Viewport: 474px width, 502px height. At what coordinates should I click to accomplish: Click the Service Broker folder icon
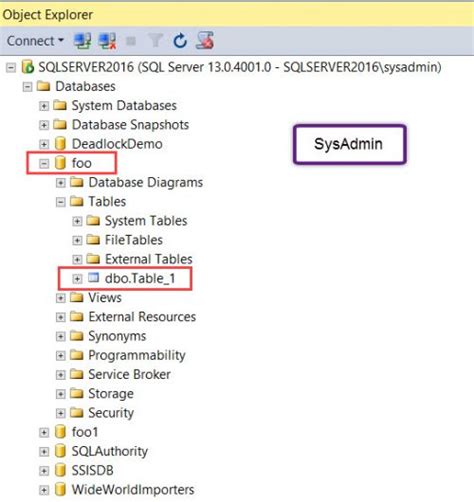click(77, 374)
